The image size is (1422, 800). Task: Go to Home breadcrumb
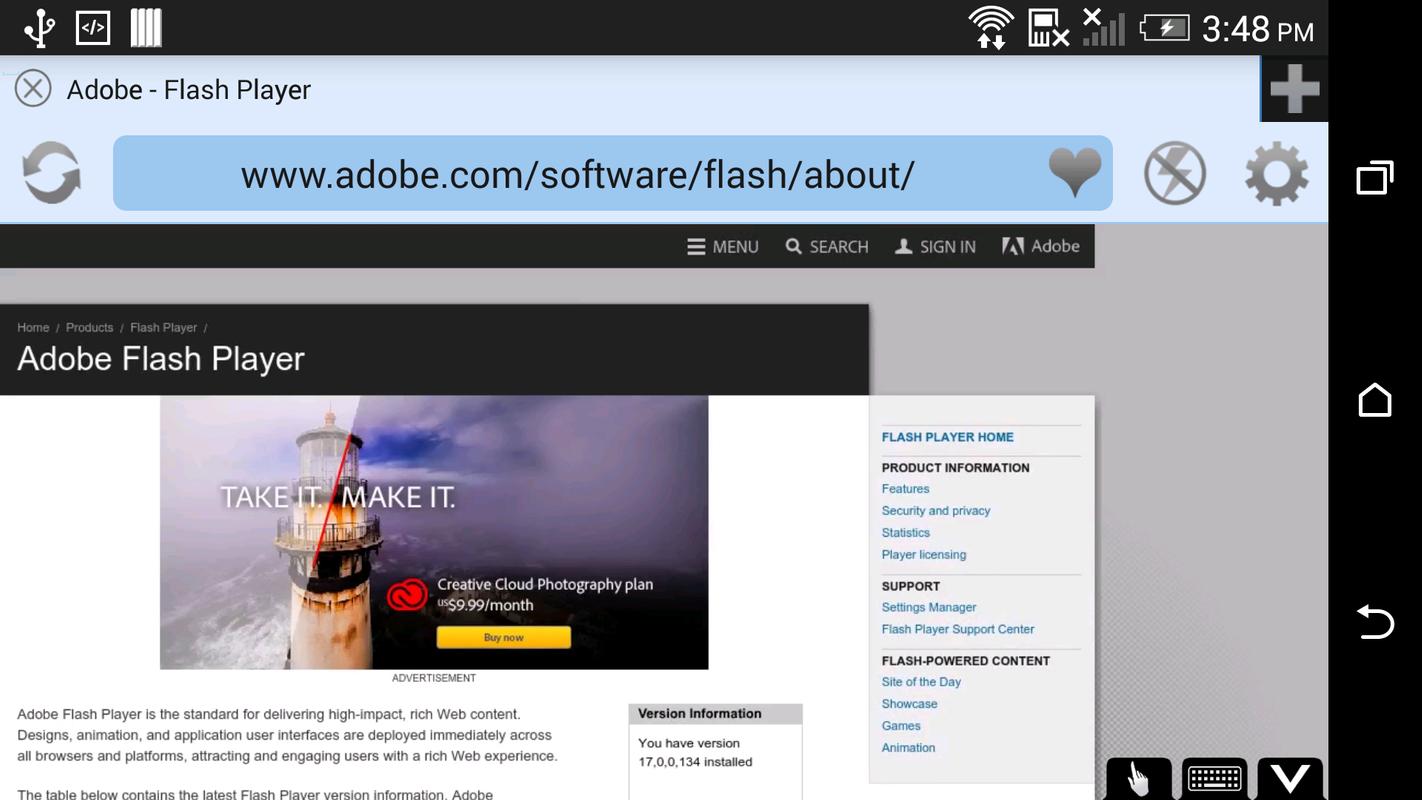point(33,328)
